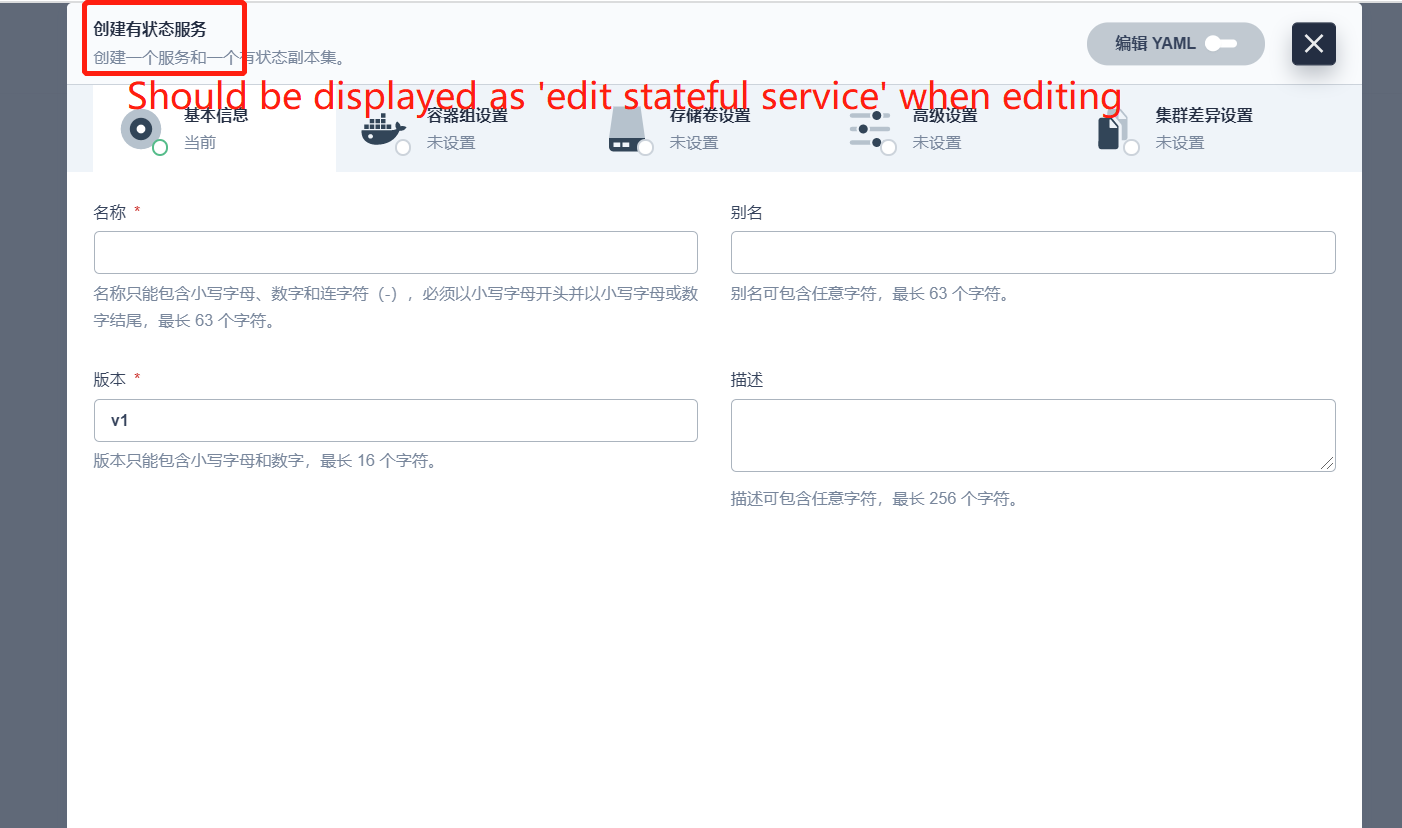The height and width of the screenshot is (828, 1402).
Task: Open the 基本信息 step tab
Action: [x=214, y=129]
